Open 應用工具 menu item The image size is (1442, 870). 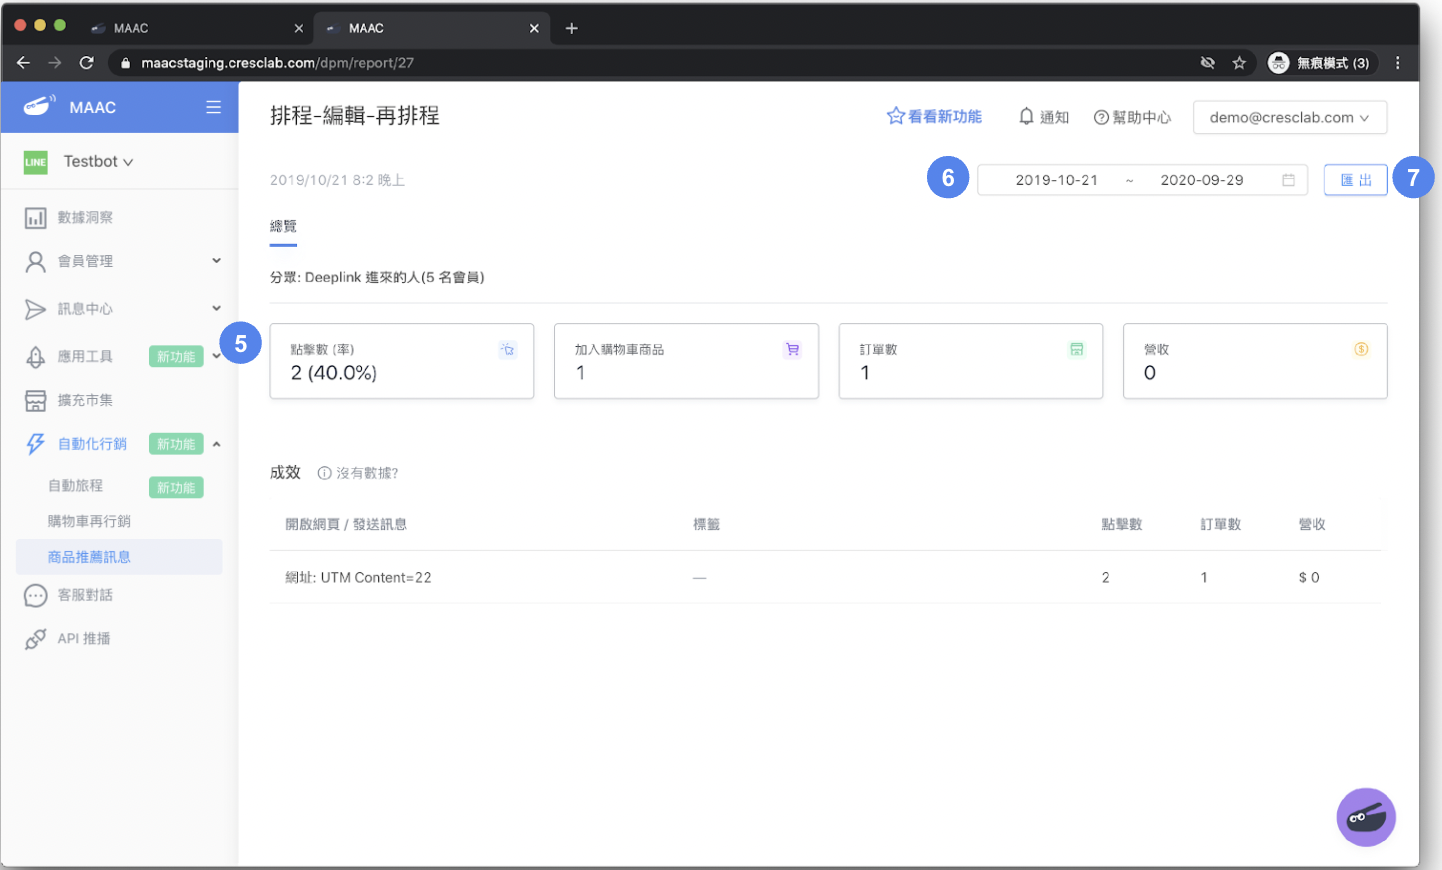coord(85,356)
